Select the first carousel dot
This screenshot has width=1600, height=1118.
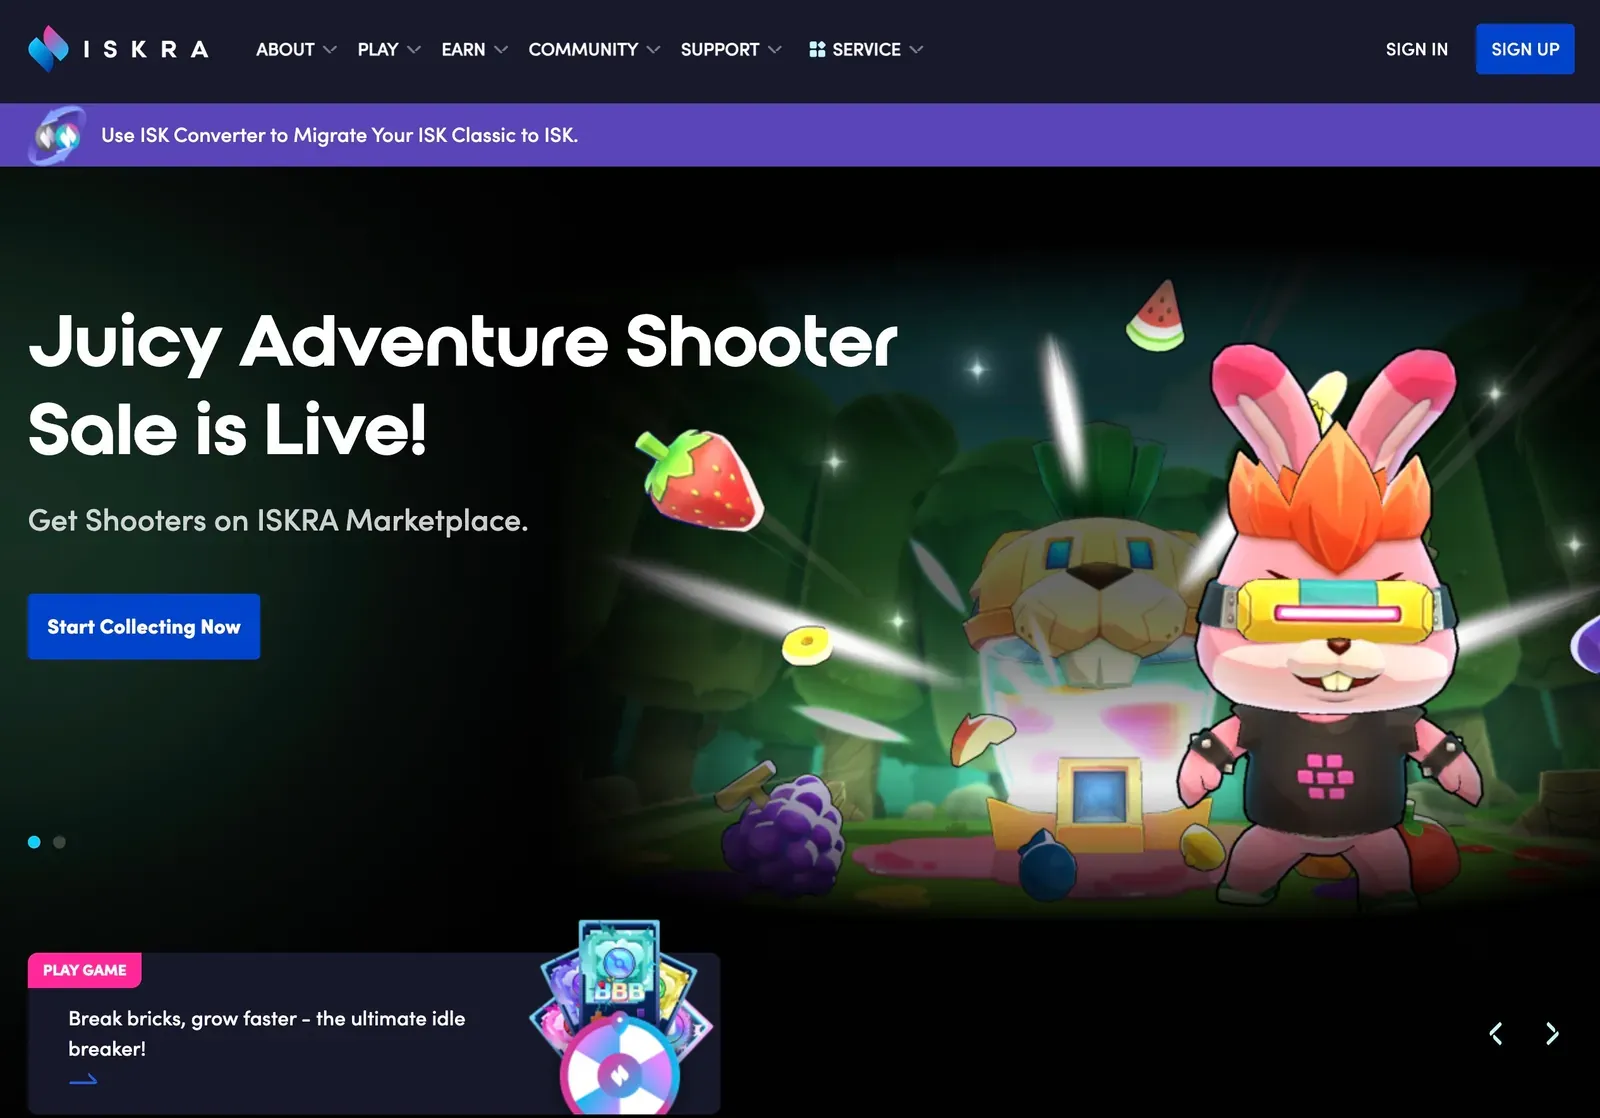click(x=34, y=842)
